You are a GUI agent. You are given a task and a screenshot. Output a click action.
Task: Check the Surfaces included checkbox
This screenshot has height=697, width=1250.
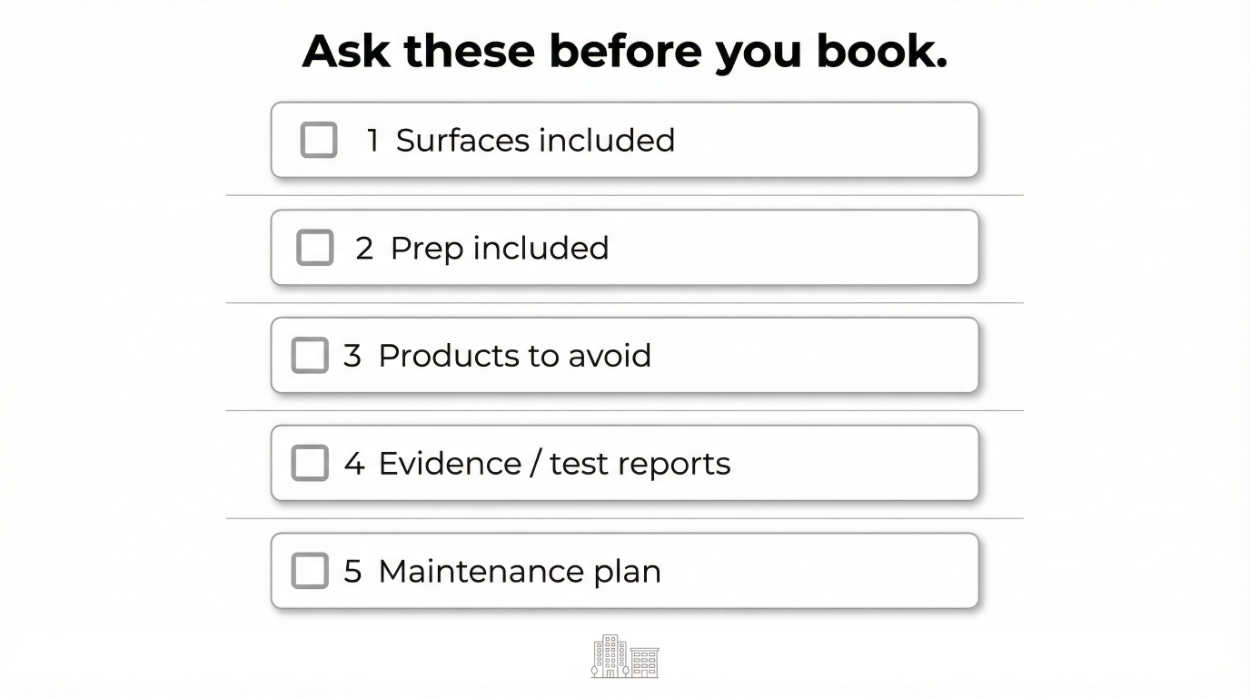pos(319,140)
